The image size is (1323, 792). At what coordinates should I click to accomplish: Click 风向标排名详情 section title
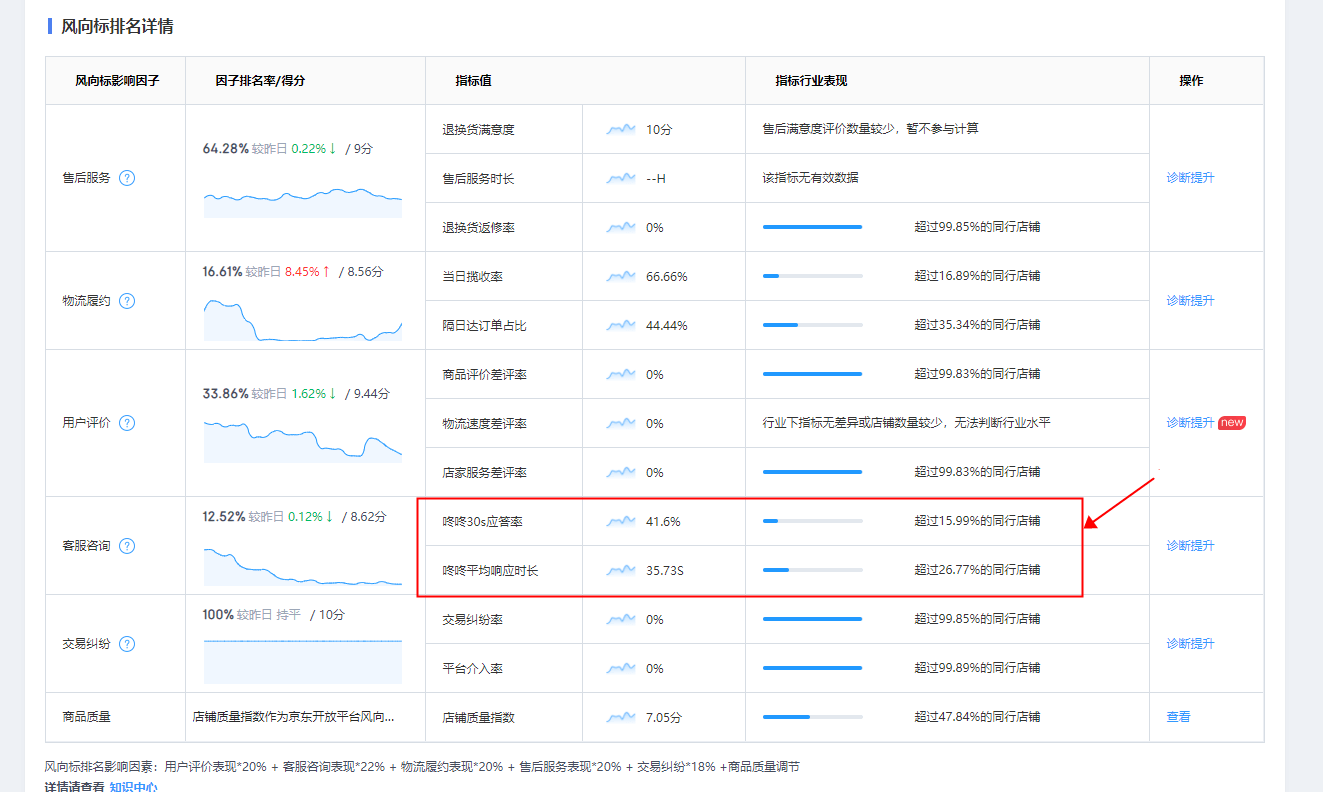coord(117,27)
